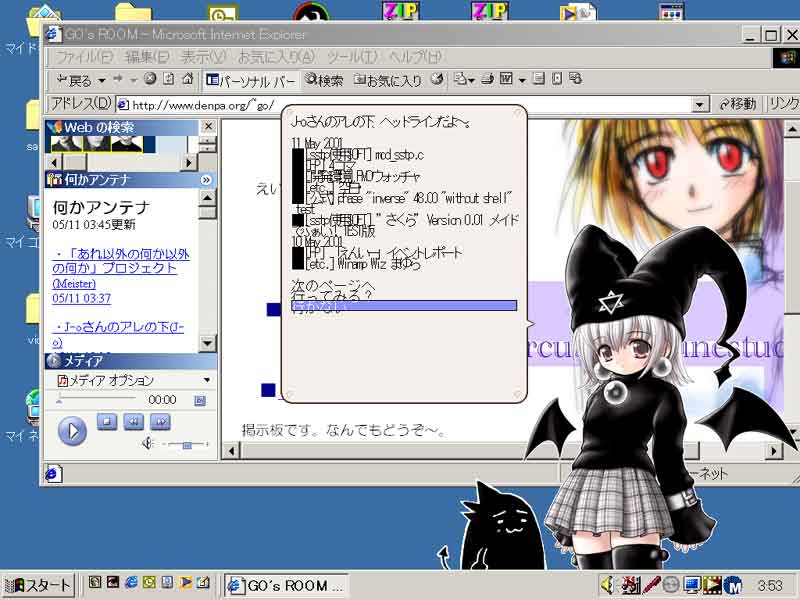Screen dimensions: 800x600
Task: Expand the Edit button dropdown arrow
Action: [522, 80]
